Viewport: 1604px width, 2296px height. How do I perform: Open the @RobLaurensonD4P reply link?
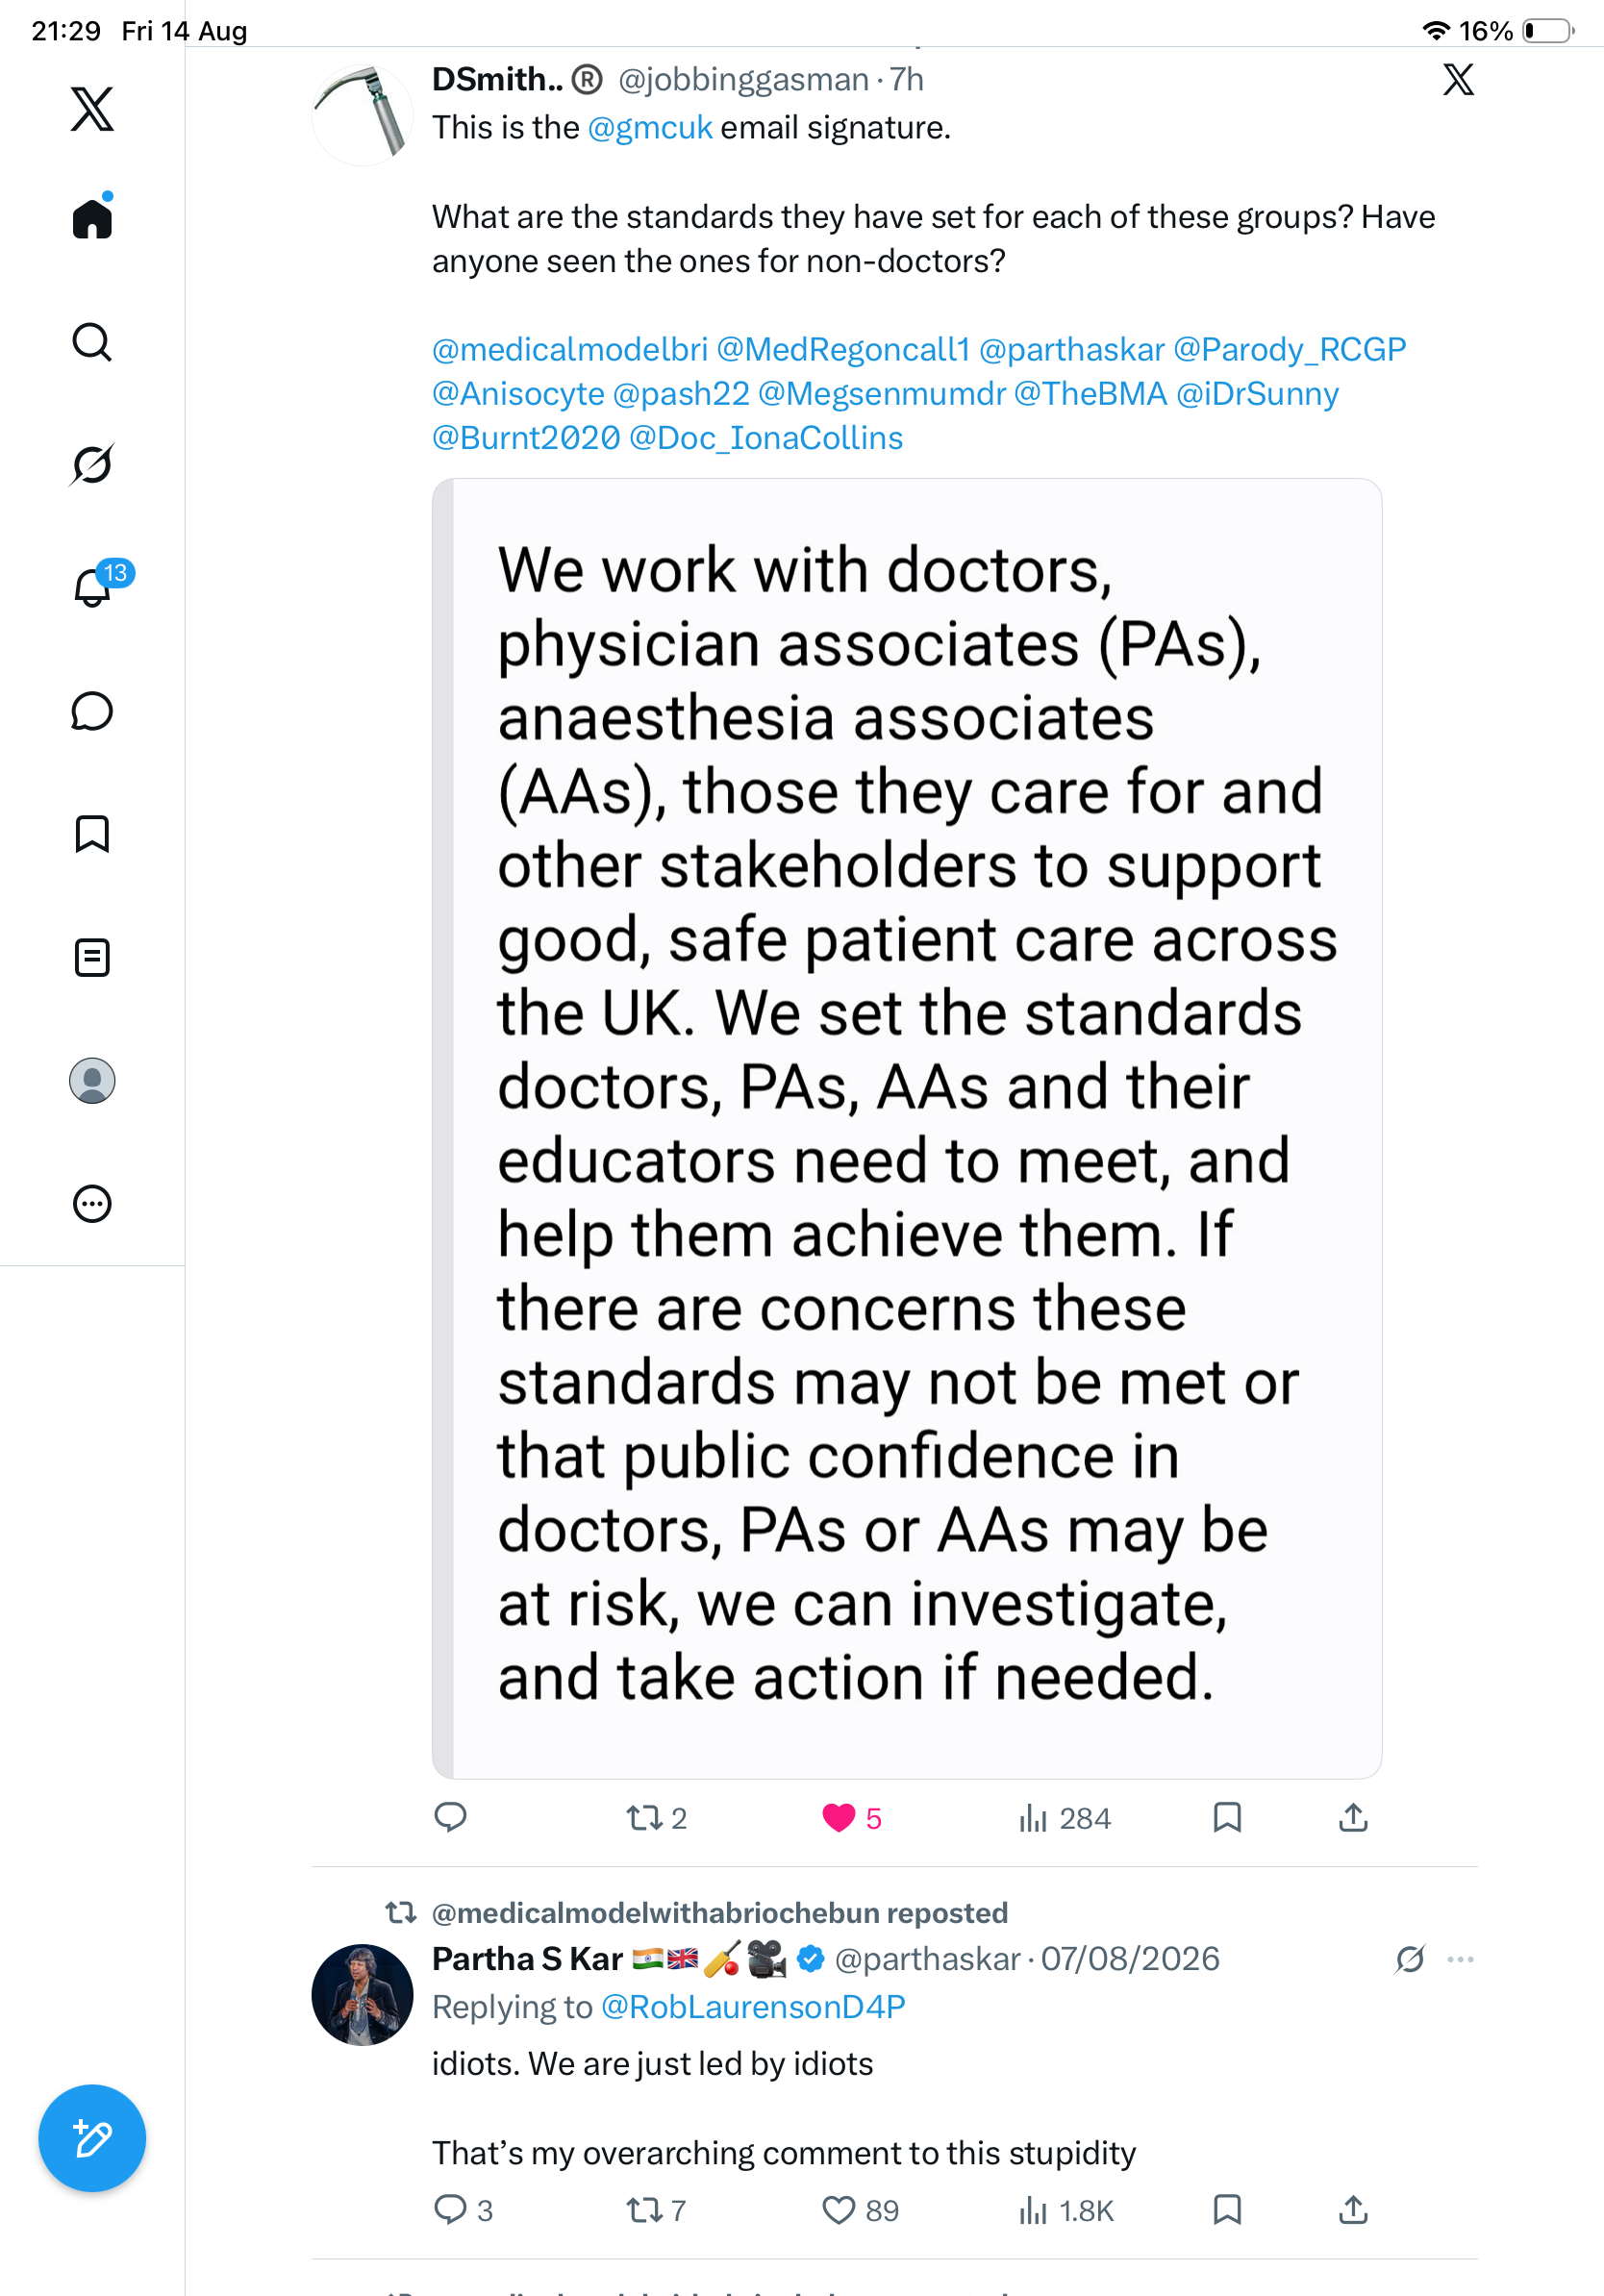pyautogui.click(x=753, y=2006)
